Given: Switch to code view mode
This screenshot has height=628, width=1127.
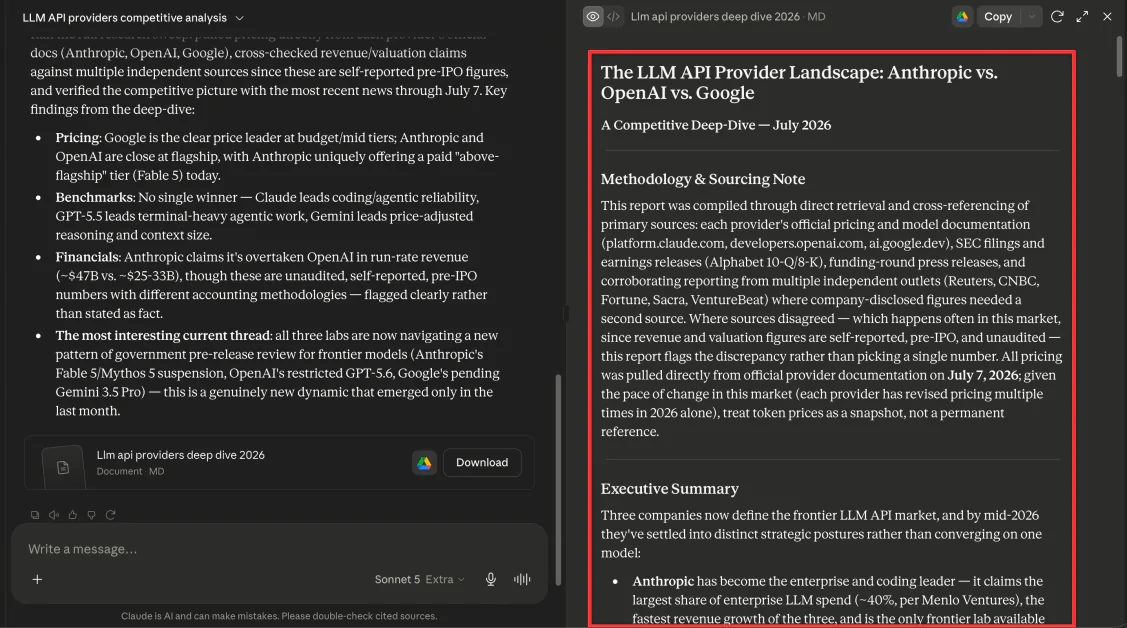Looking at the screenshot, I should click(x=613, y=17).
